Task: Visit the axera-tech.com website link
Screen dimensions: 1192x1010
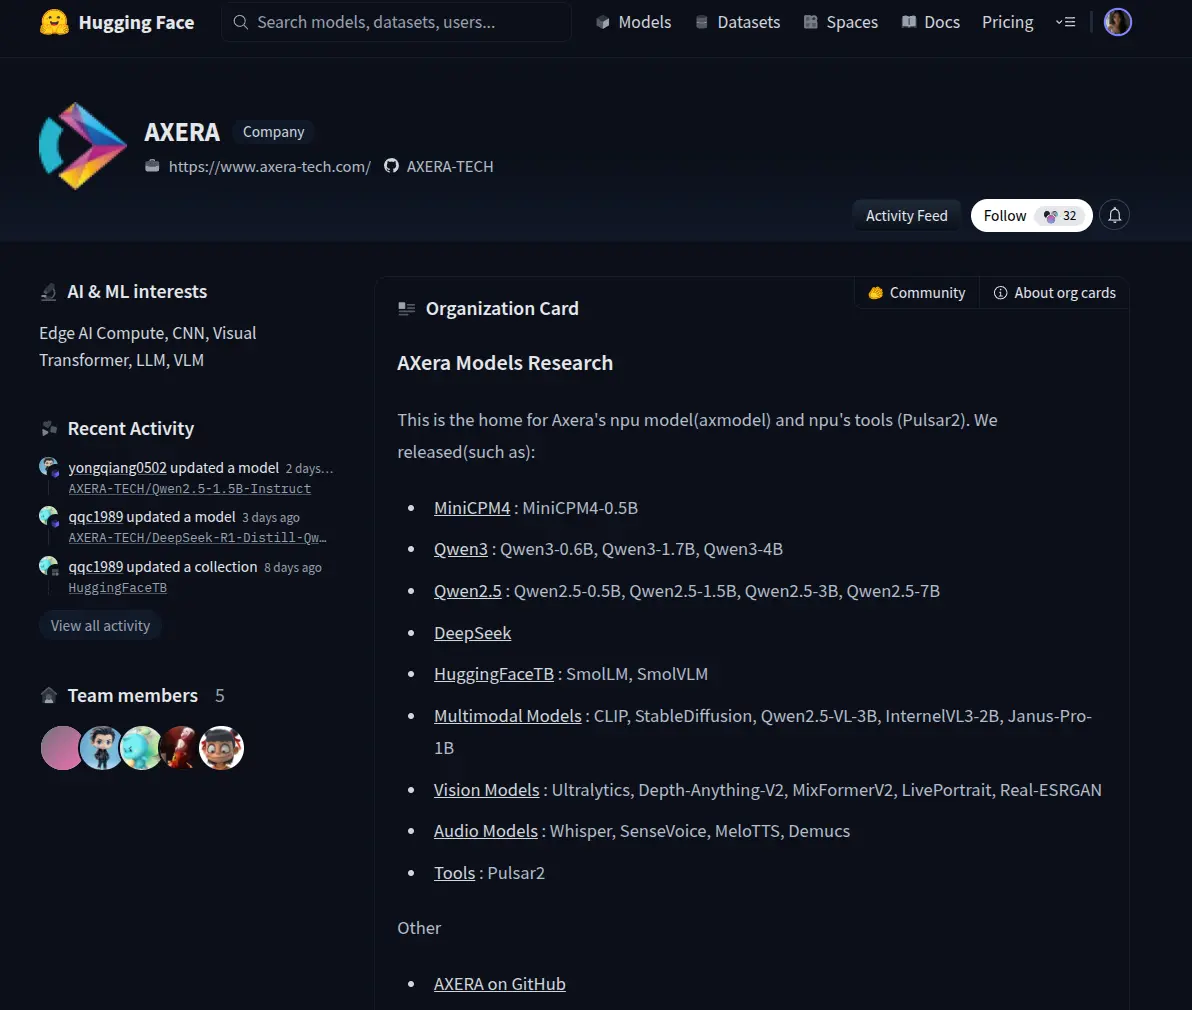Action: [x=269, y=166]
